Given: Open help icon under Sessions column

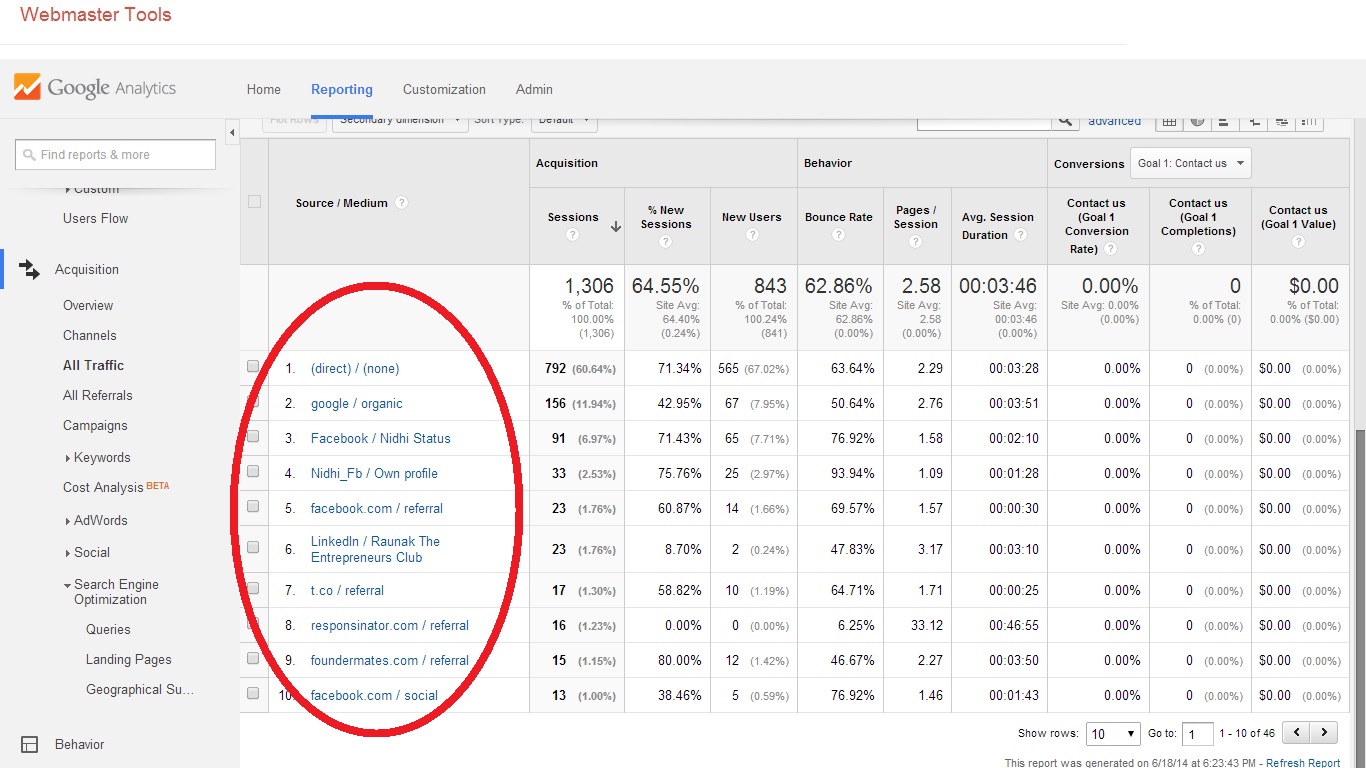Looking at the screenshot, I should tap(572, 235).
